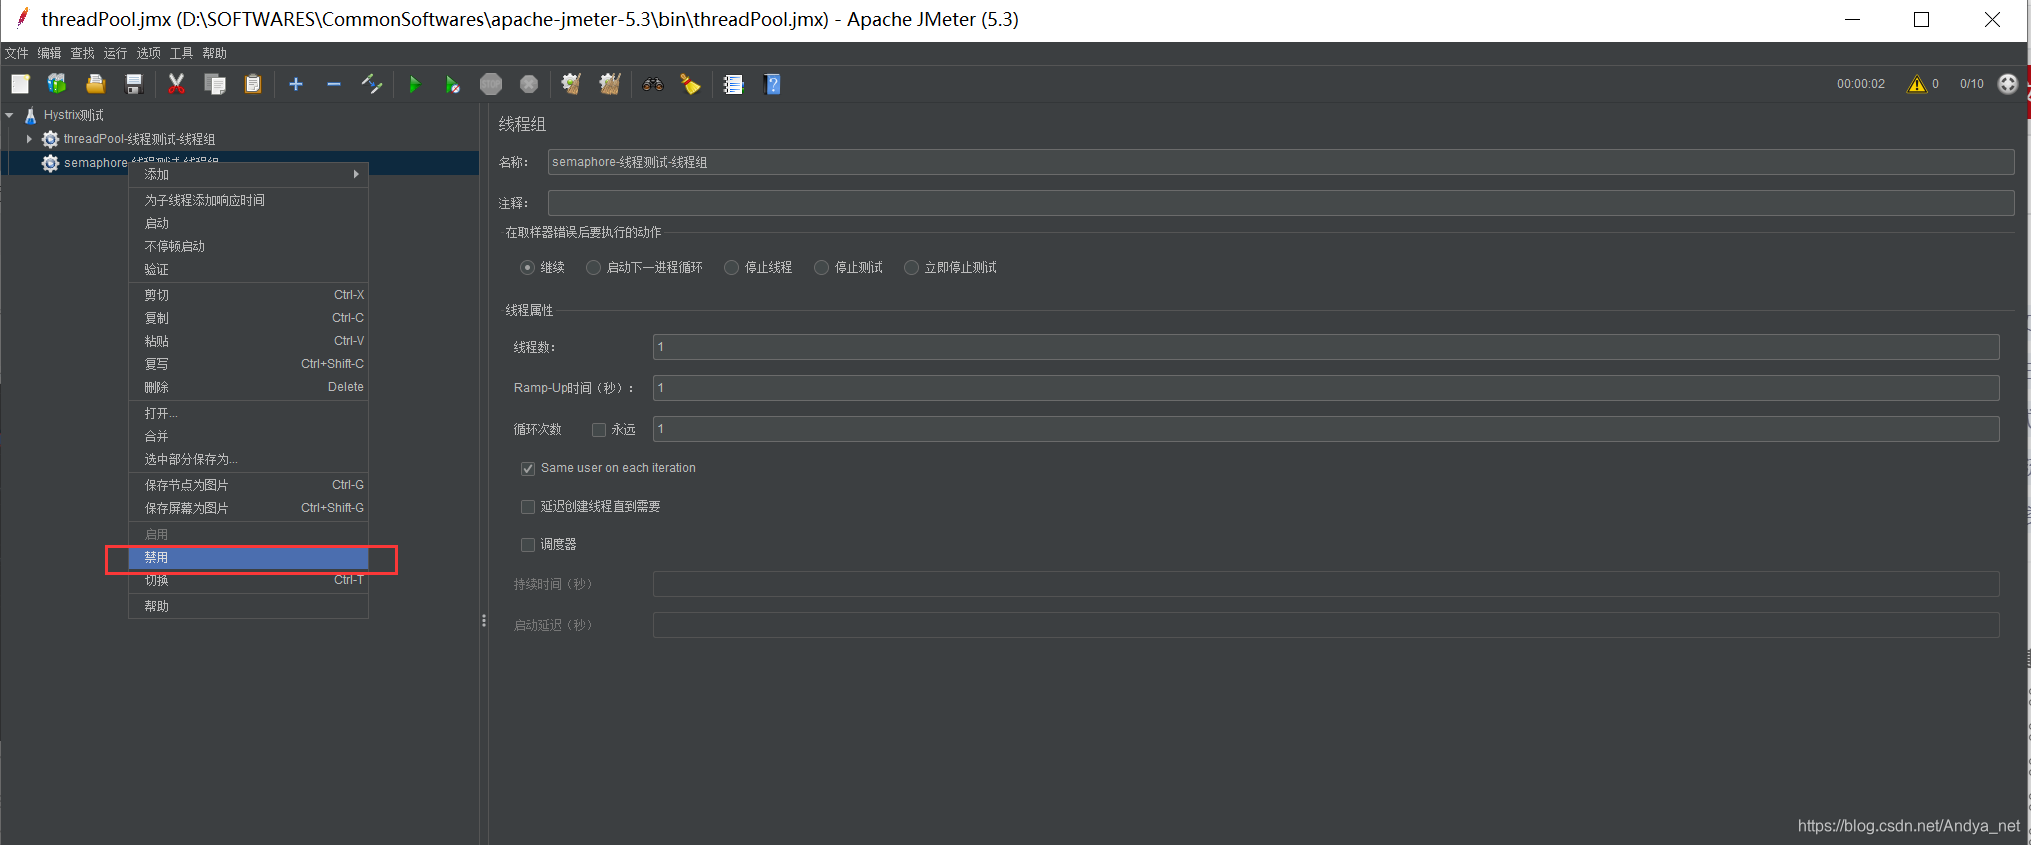Expand all nodes with plus icon
The height and width of the screenshot is (845, 2031).
(x=296, y=84)
